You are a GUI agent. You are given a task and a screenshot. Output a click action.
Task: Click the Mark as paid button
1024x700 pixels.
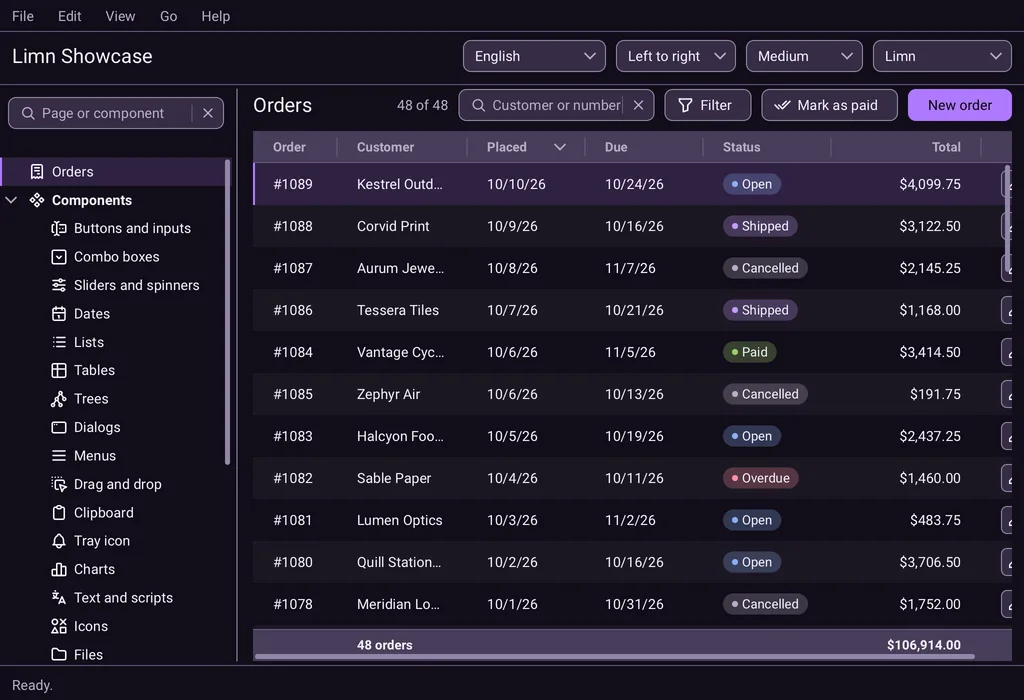tap(829, 105)
